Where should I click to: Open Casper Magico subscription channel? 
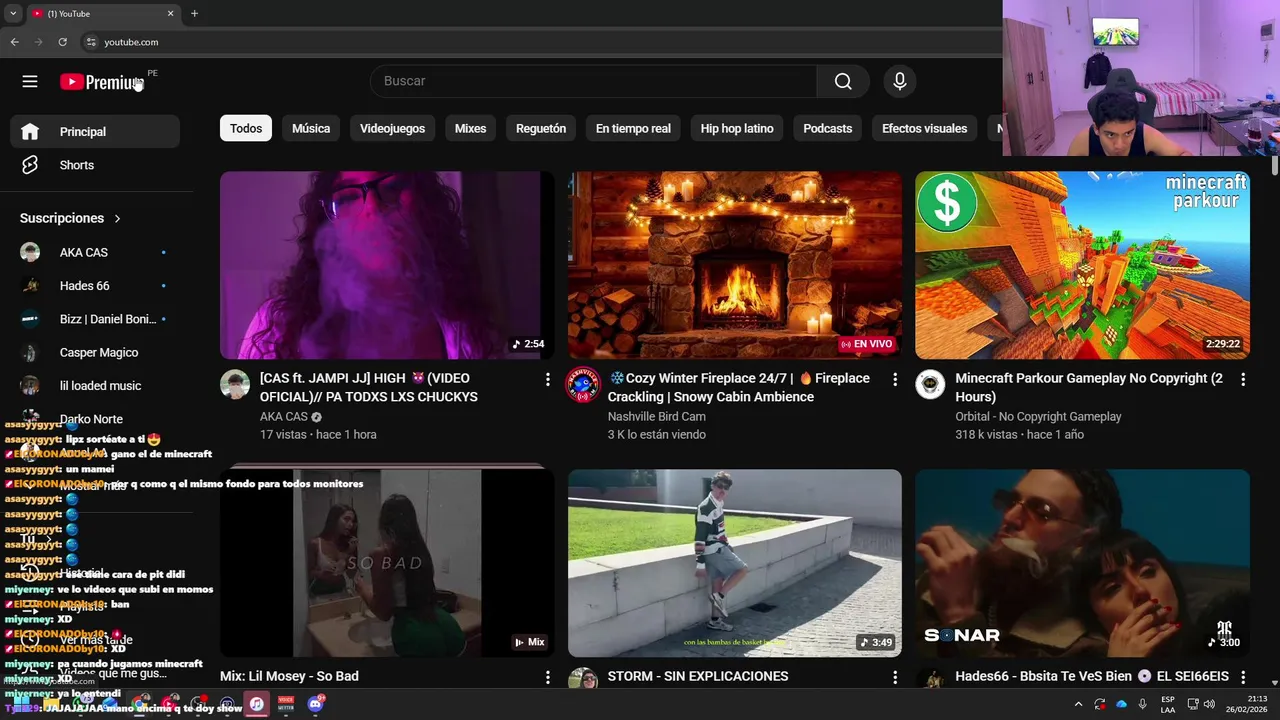tap(95, 352)
